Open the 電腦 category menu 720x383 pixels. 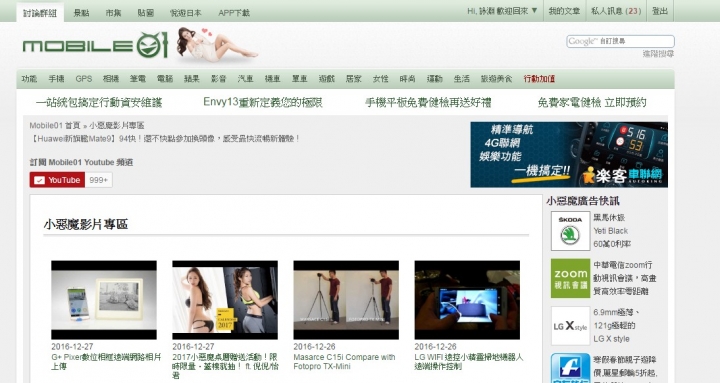point(165,79)
